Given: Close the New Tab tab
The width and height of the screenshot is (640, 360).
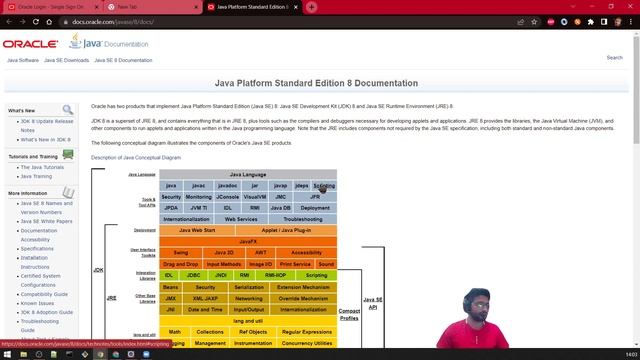Looking at the screenshot, I should 196,7.
